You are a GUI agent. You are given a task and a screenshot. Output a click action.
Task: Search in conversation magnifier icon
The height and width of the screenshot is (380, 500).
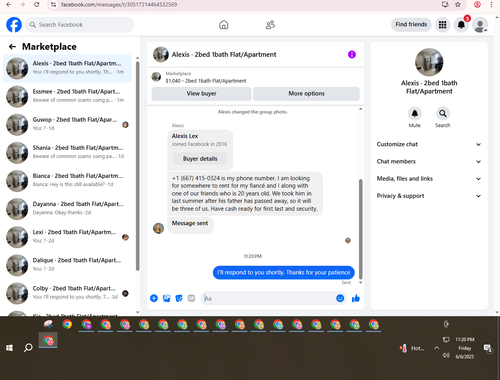(x=443, y=113)
